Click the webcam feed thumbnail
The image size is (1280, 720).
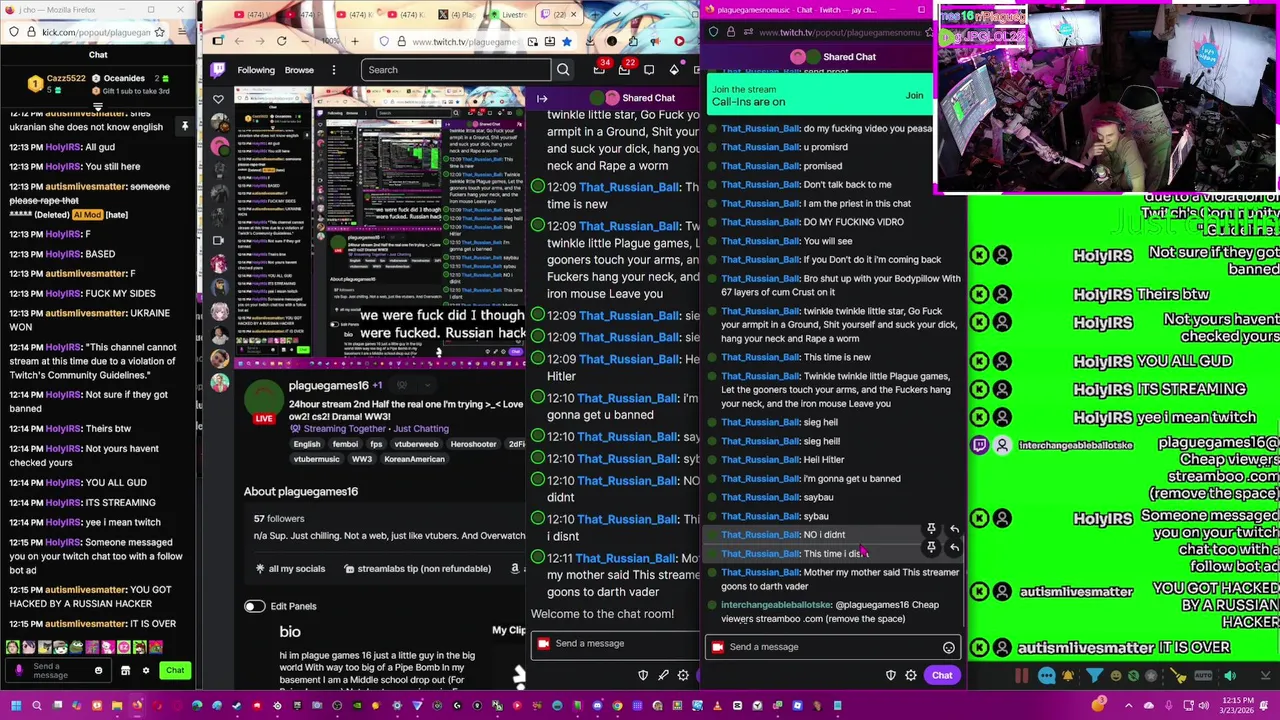click(x=1106, y=98)
